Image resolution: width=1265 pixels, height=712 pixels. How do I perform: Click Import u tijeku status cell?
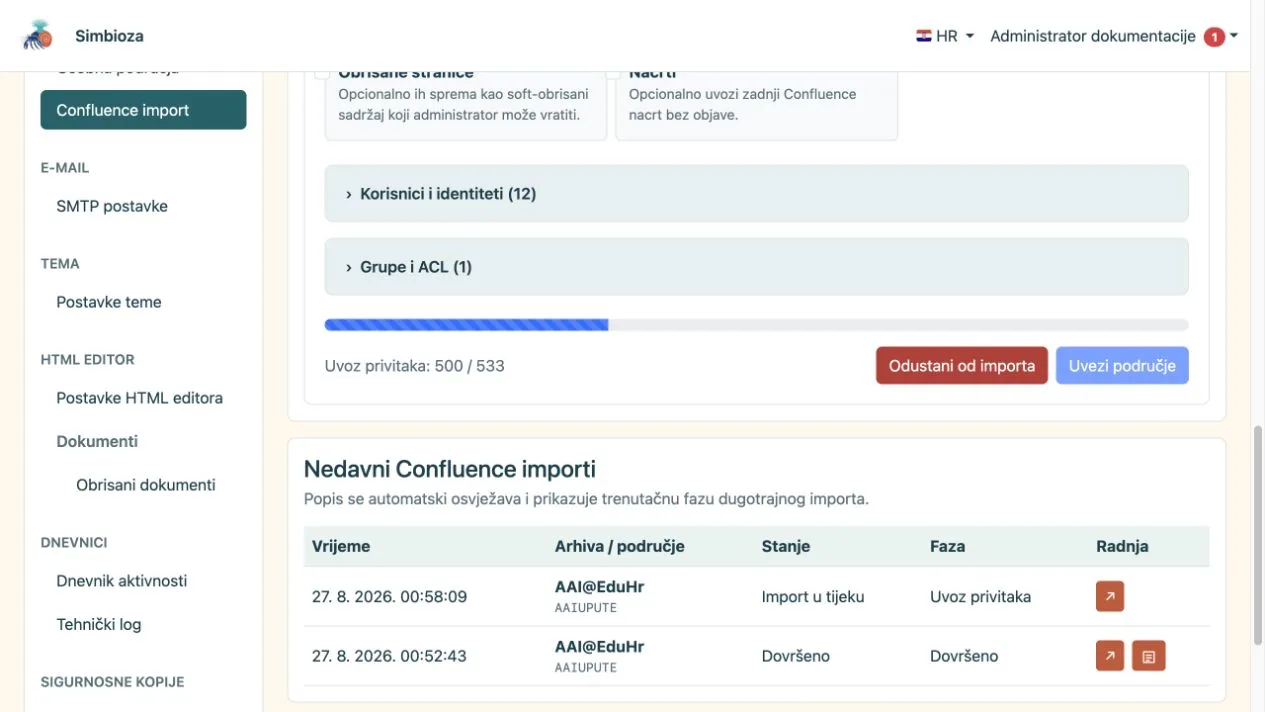(813, 597)
